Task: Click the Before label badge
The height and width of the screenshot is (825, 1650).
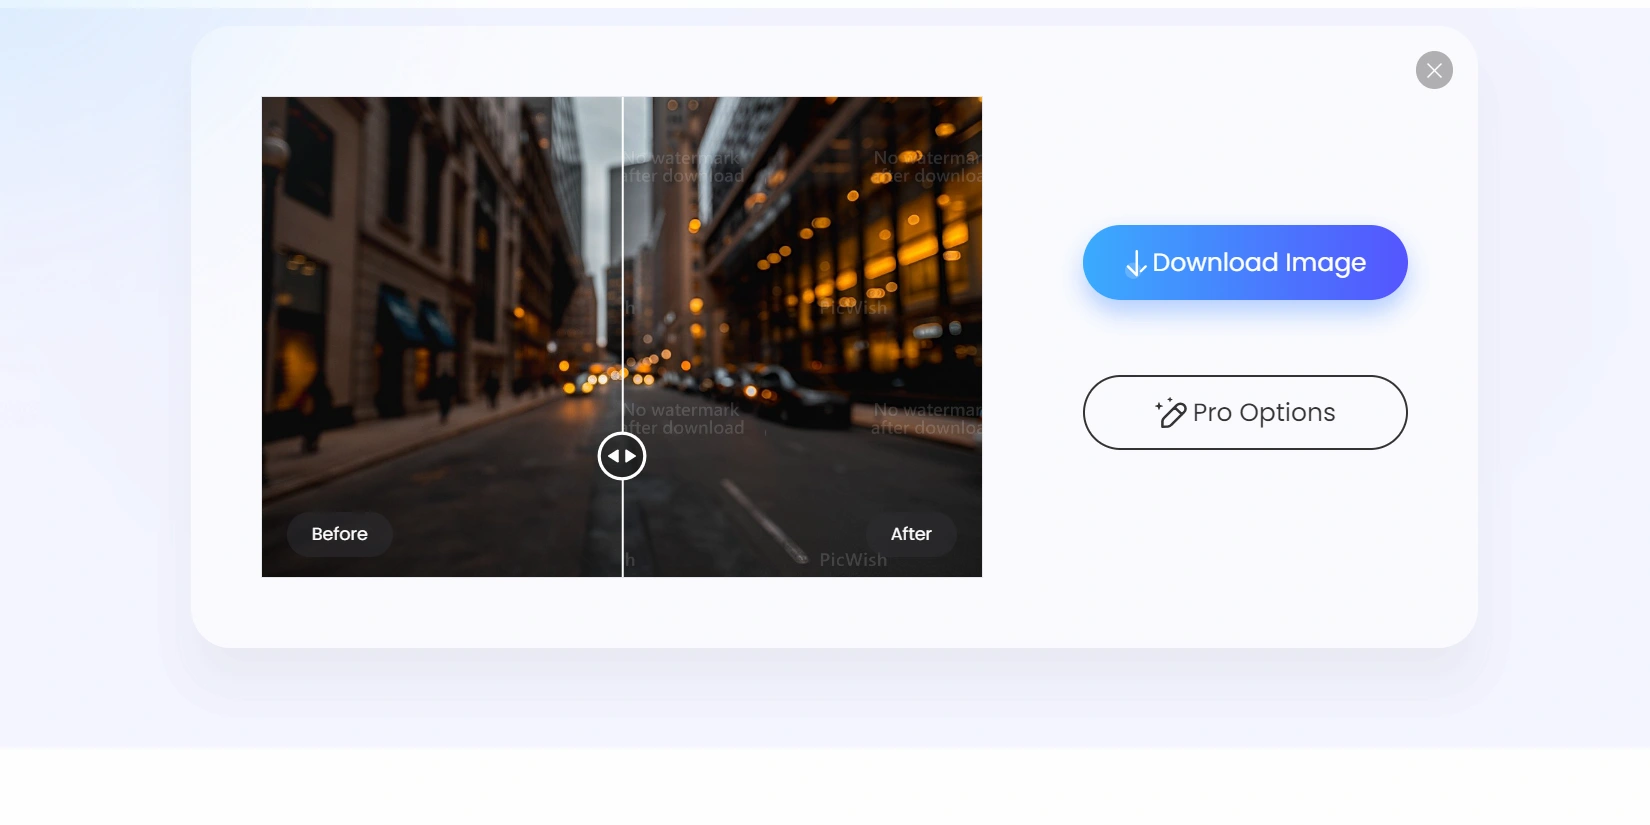Action: tap(339, 534)
